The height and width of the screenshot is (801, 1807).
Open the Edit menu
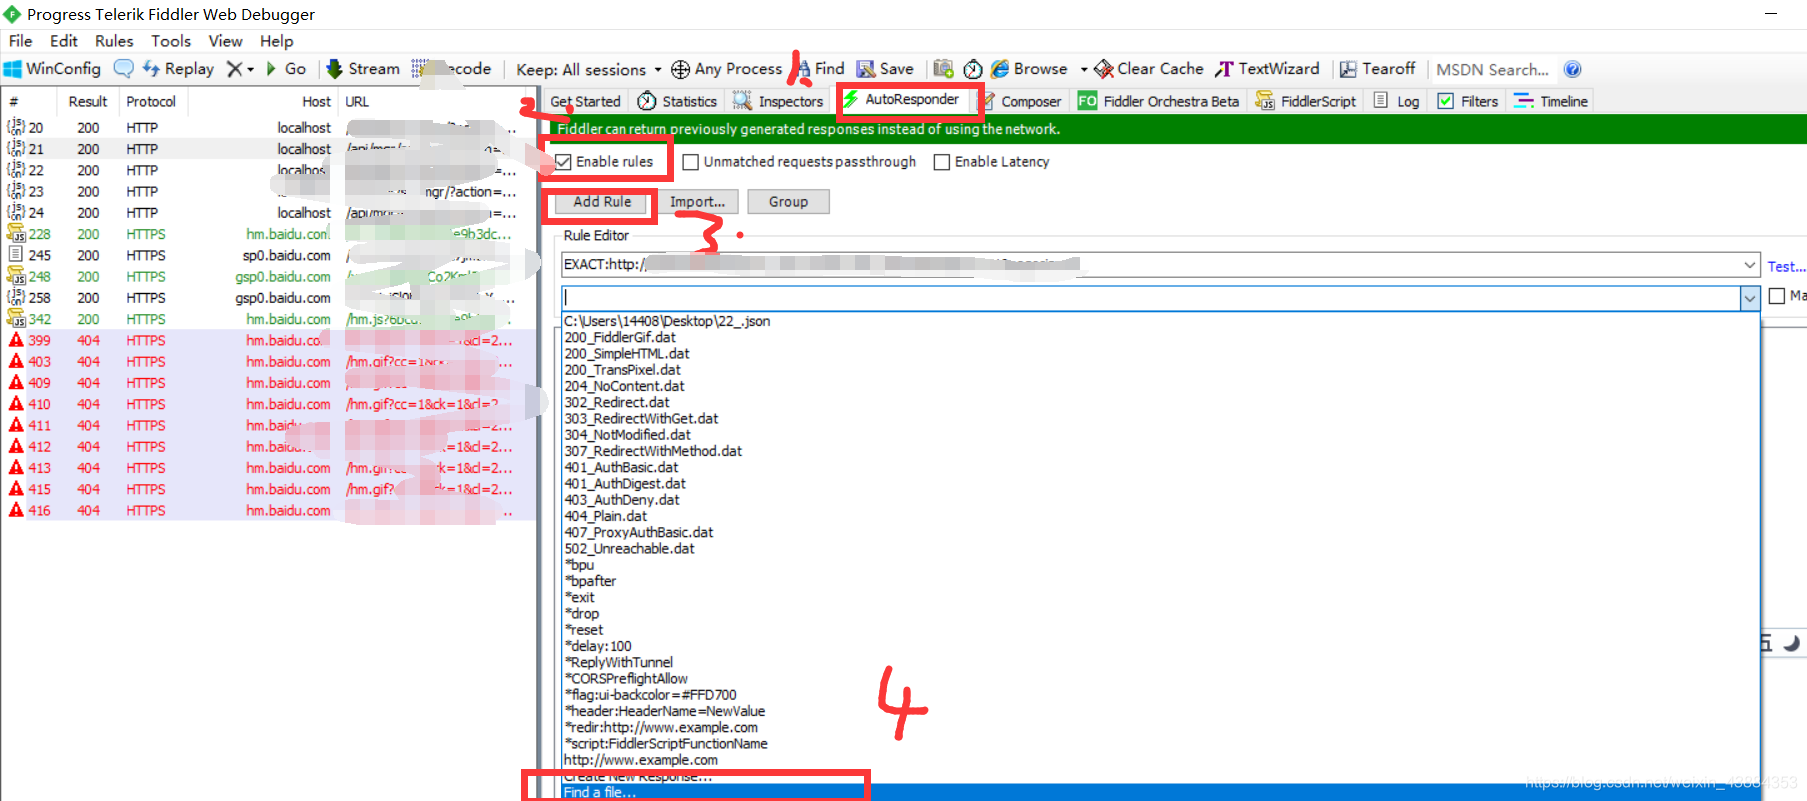(63, 41)
